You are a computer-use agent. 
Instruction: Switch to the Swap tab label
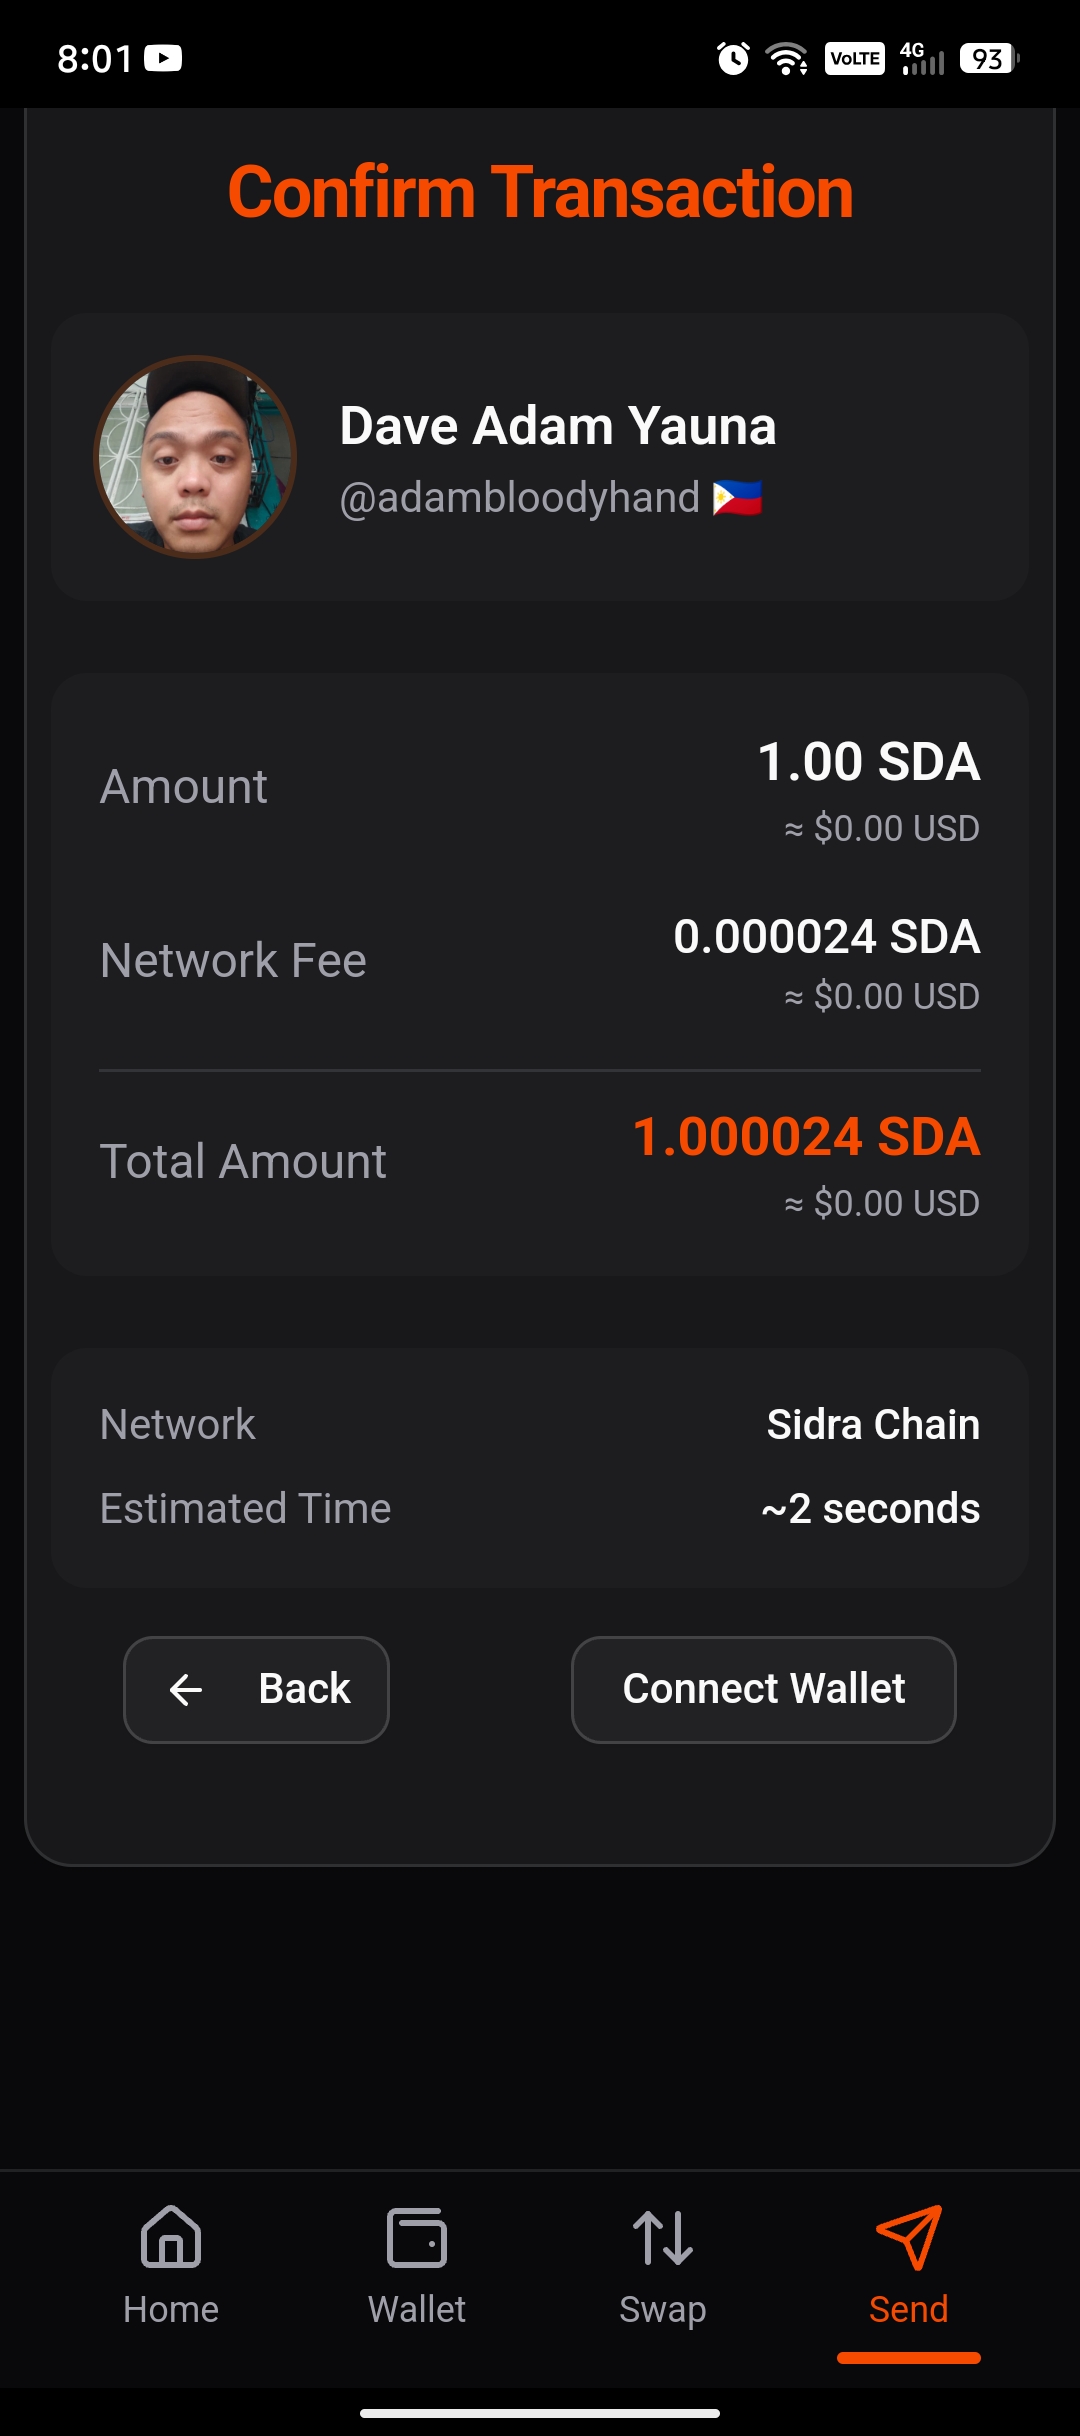pyautogui.click(x=662, y=2309)
